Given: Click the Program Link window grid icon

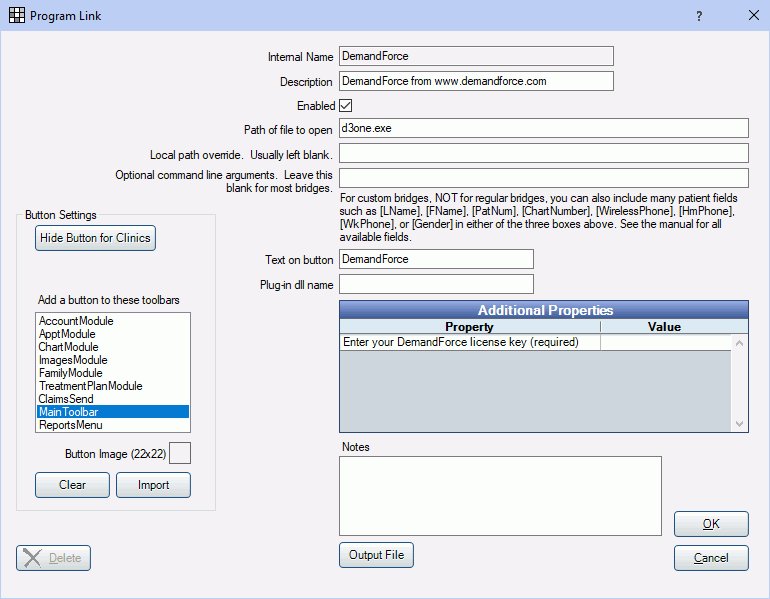Looking at the screenshot, I should point(17,15).
